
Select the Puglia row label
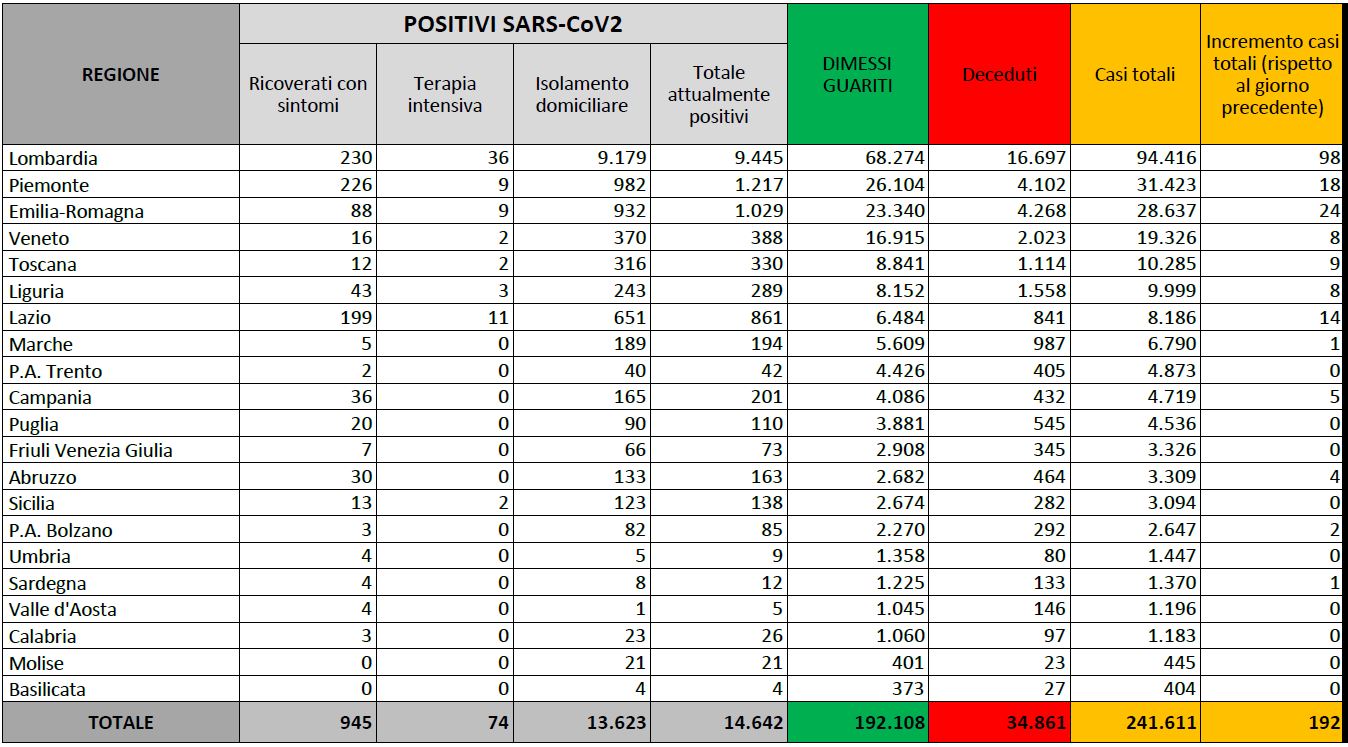coord(33,425)
